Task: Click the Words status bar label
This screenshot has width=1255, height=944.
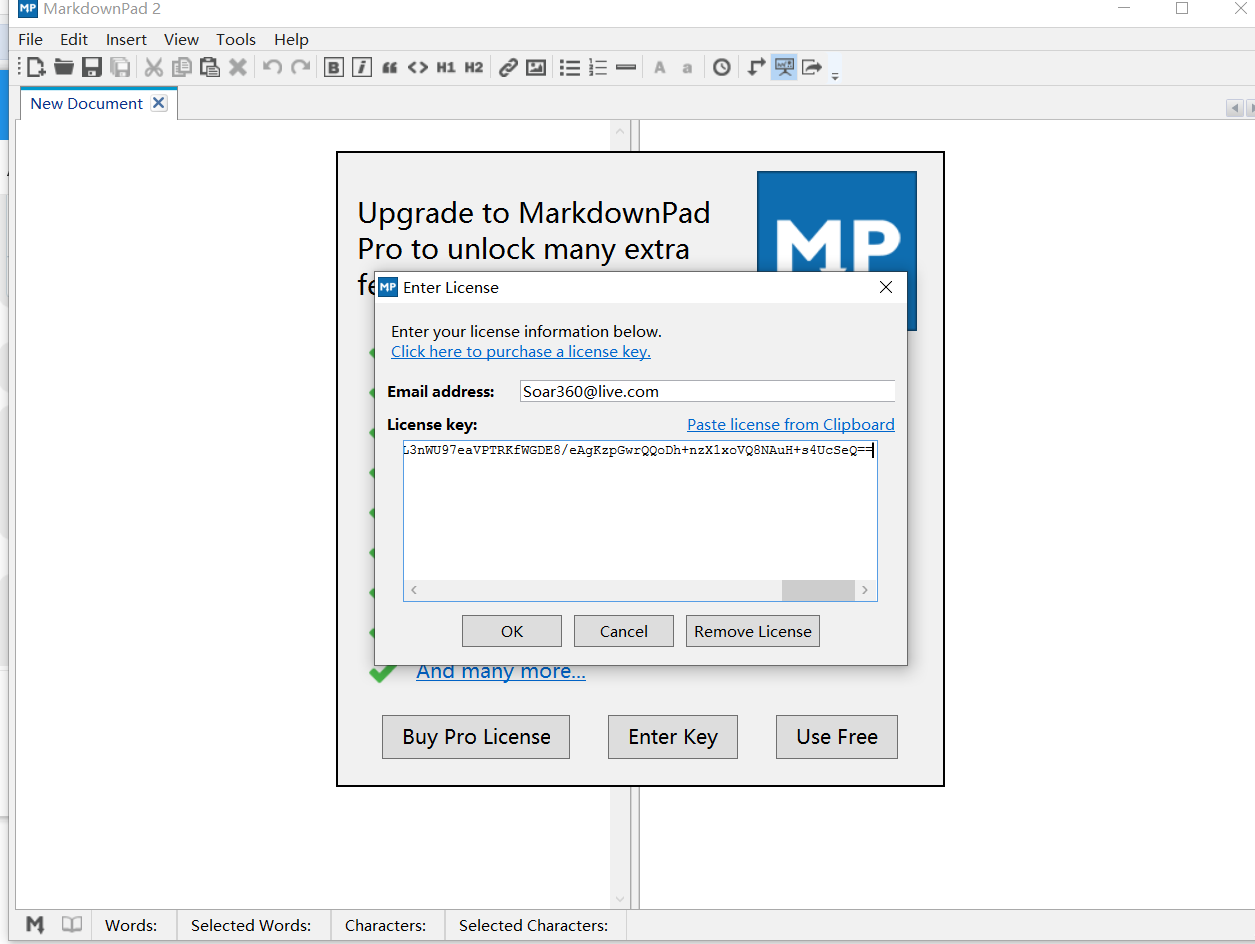Action: pos(131,926)
